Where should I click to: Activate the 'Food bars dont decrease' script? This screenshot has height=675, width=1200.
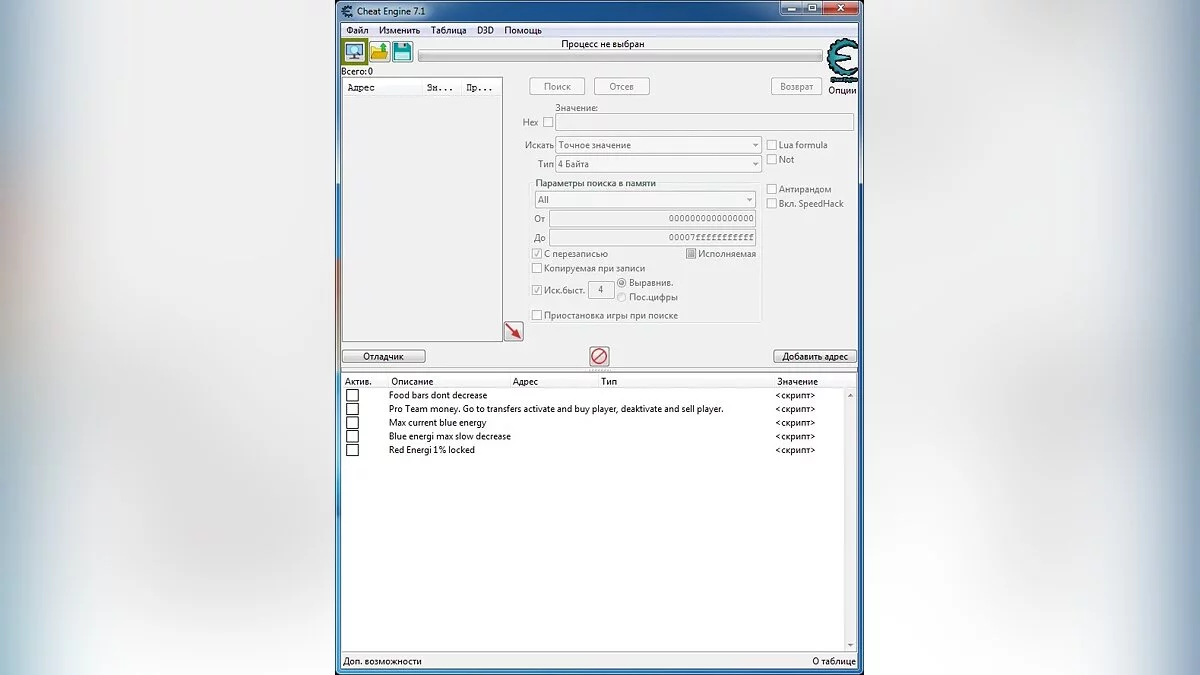[x=352, y=395]
